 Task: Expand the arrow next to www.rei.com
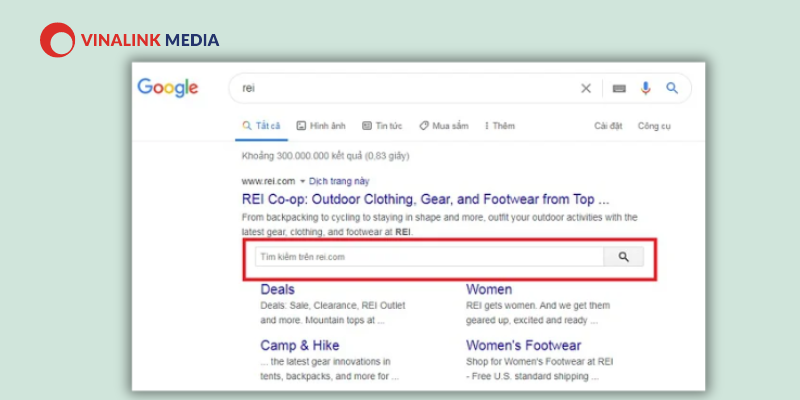302,181
